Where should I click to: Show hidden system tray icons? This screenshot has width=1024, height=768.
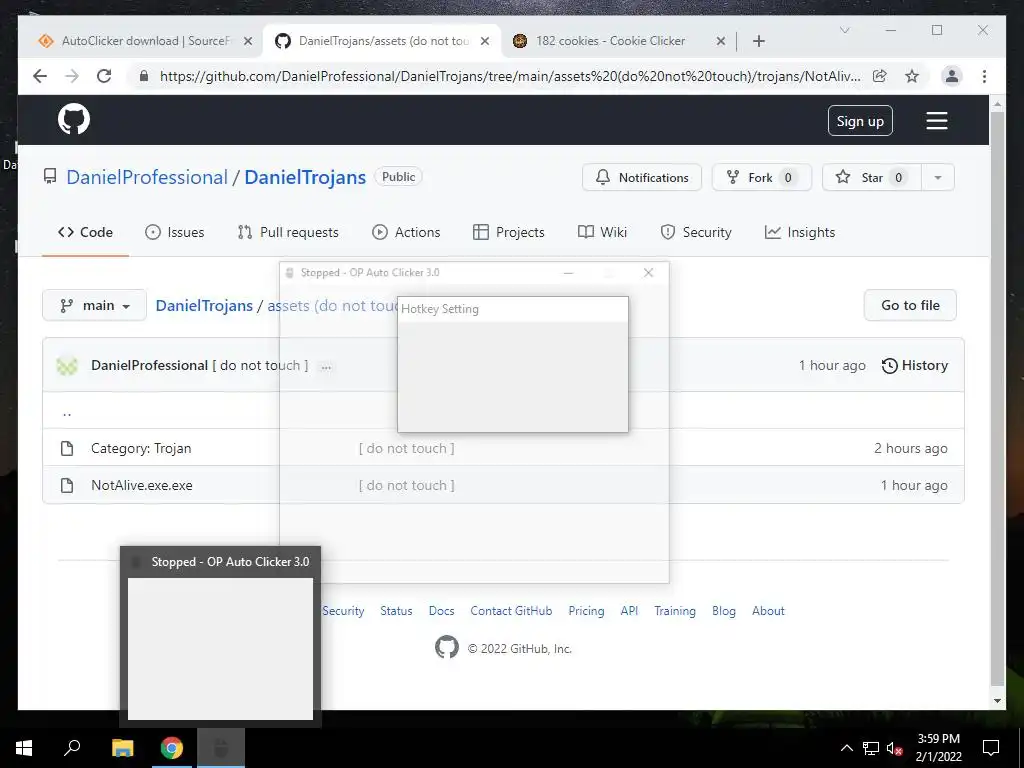coord(846,748)
